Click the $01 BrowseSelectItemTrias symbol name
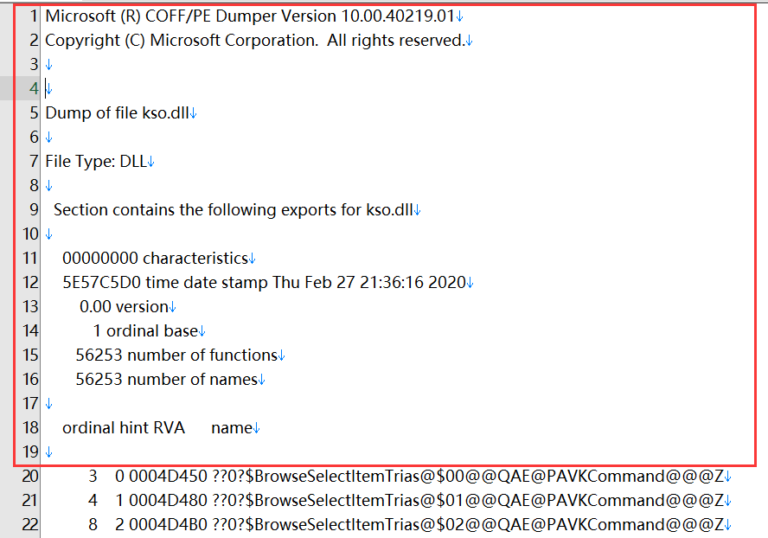The height and width of the screenshot is (538, 768). click(x=468, y=500)
